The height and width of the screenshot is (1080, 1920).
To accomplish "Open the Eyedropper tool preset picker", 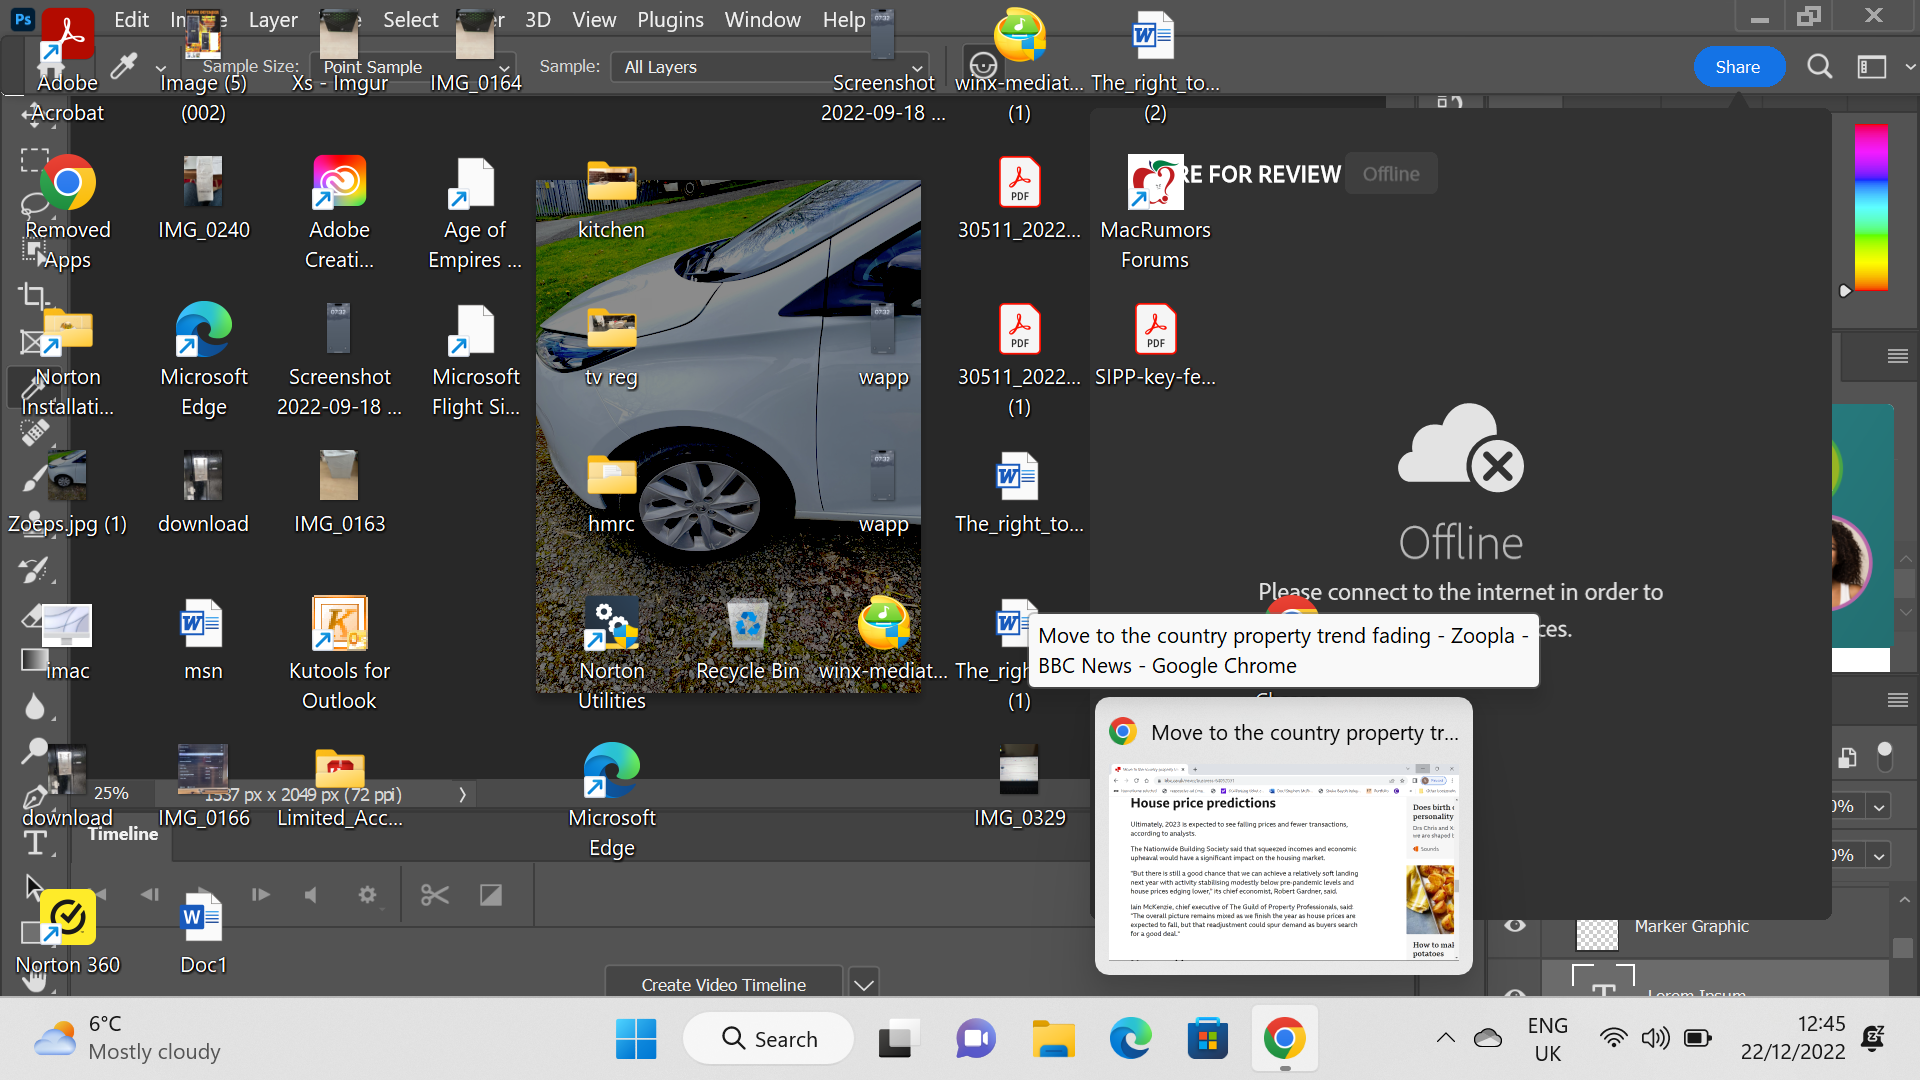I will pos(160,68).
